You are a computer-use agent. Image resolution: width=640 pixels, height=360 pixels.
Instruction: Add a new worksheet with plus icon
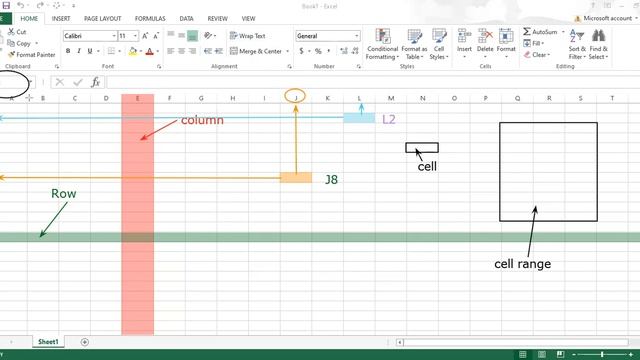[x=84, y=342]
